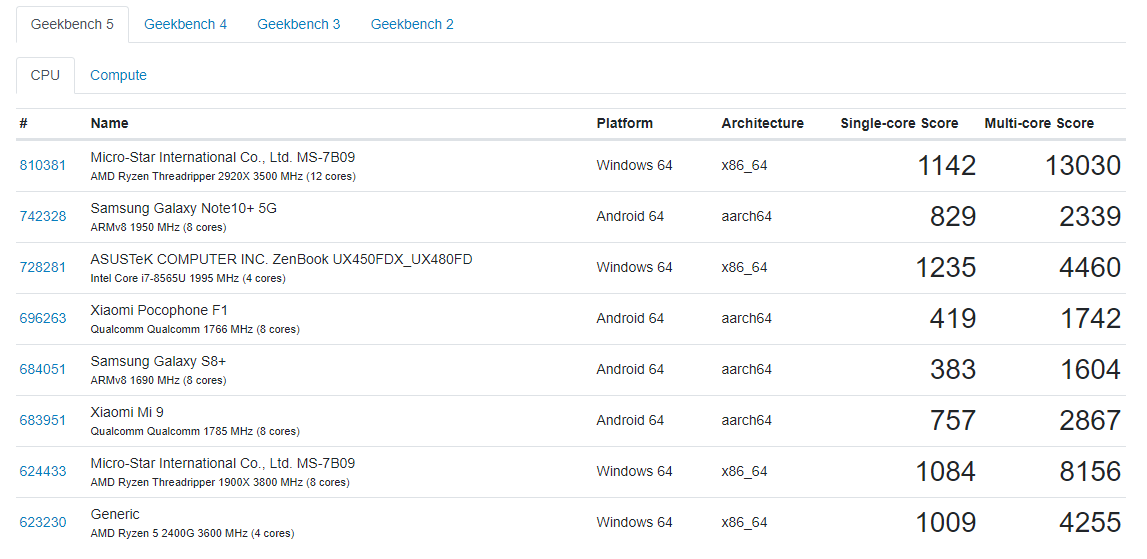Click aarch64 architecture in row 696263
Image resolution: width=1147 pixels, height=559 pixels.
click(x=747, y=318)
